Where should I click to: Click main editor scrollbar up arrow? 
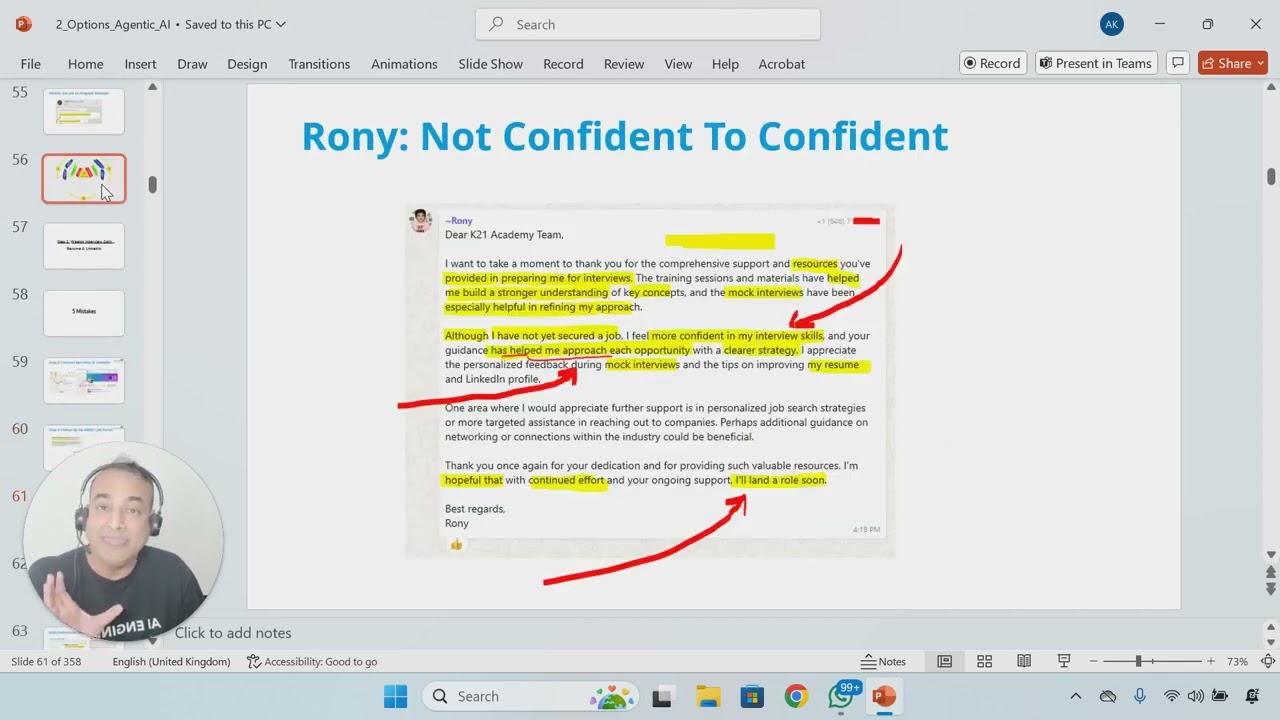[1271, 88]
